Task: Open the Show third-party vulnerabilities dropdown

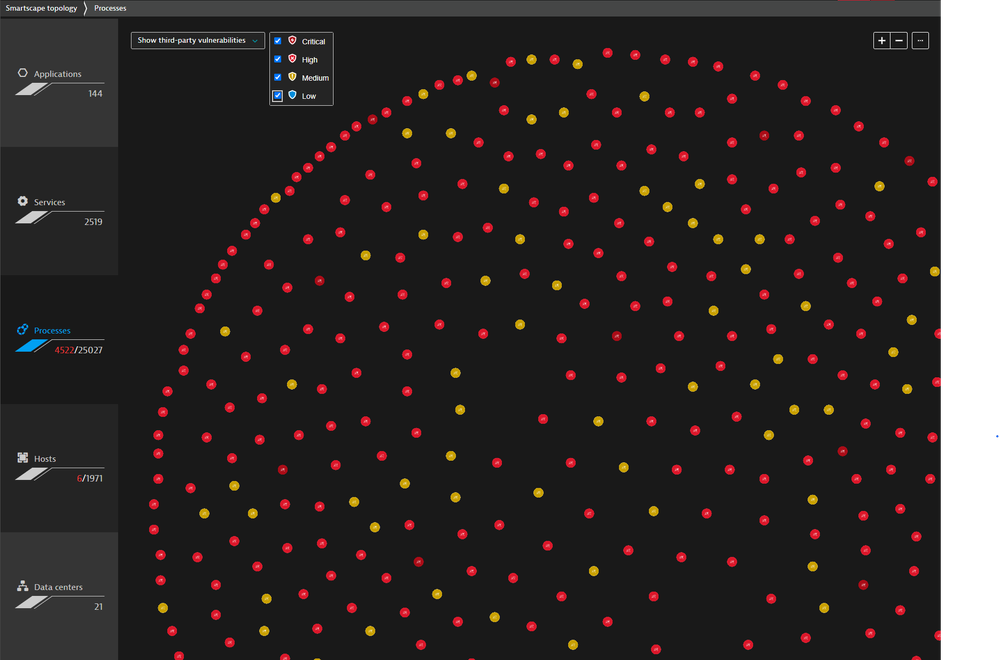Action: [x=198, y=41]
